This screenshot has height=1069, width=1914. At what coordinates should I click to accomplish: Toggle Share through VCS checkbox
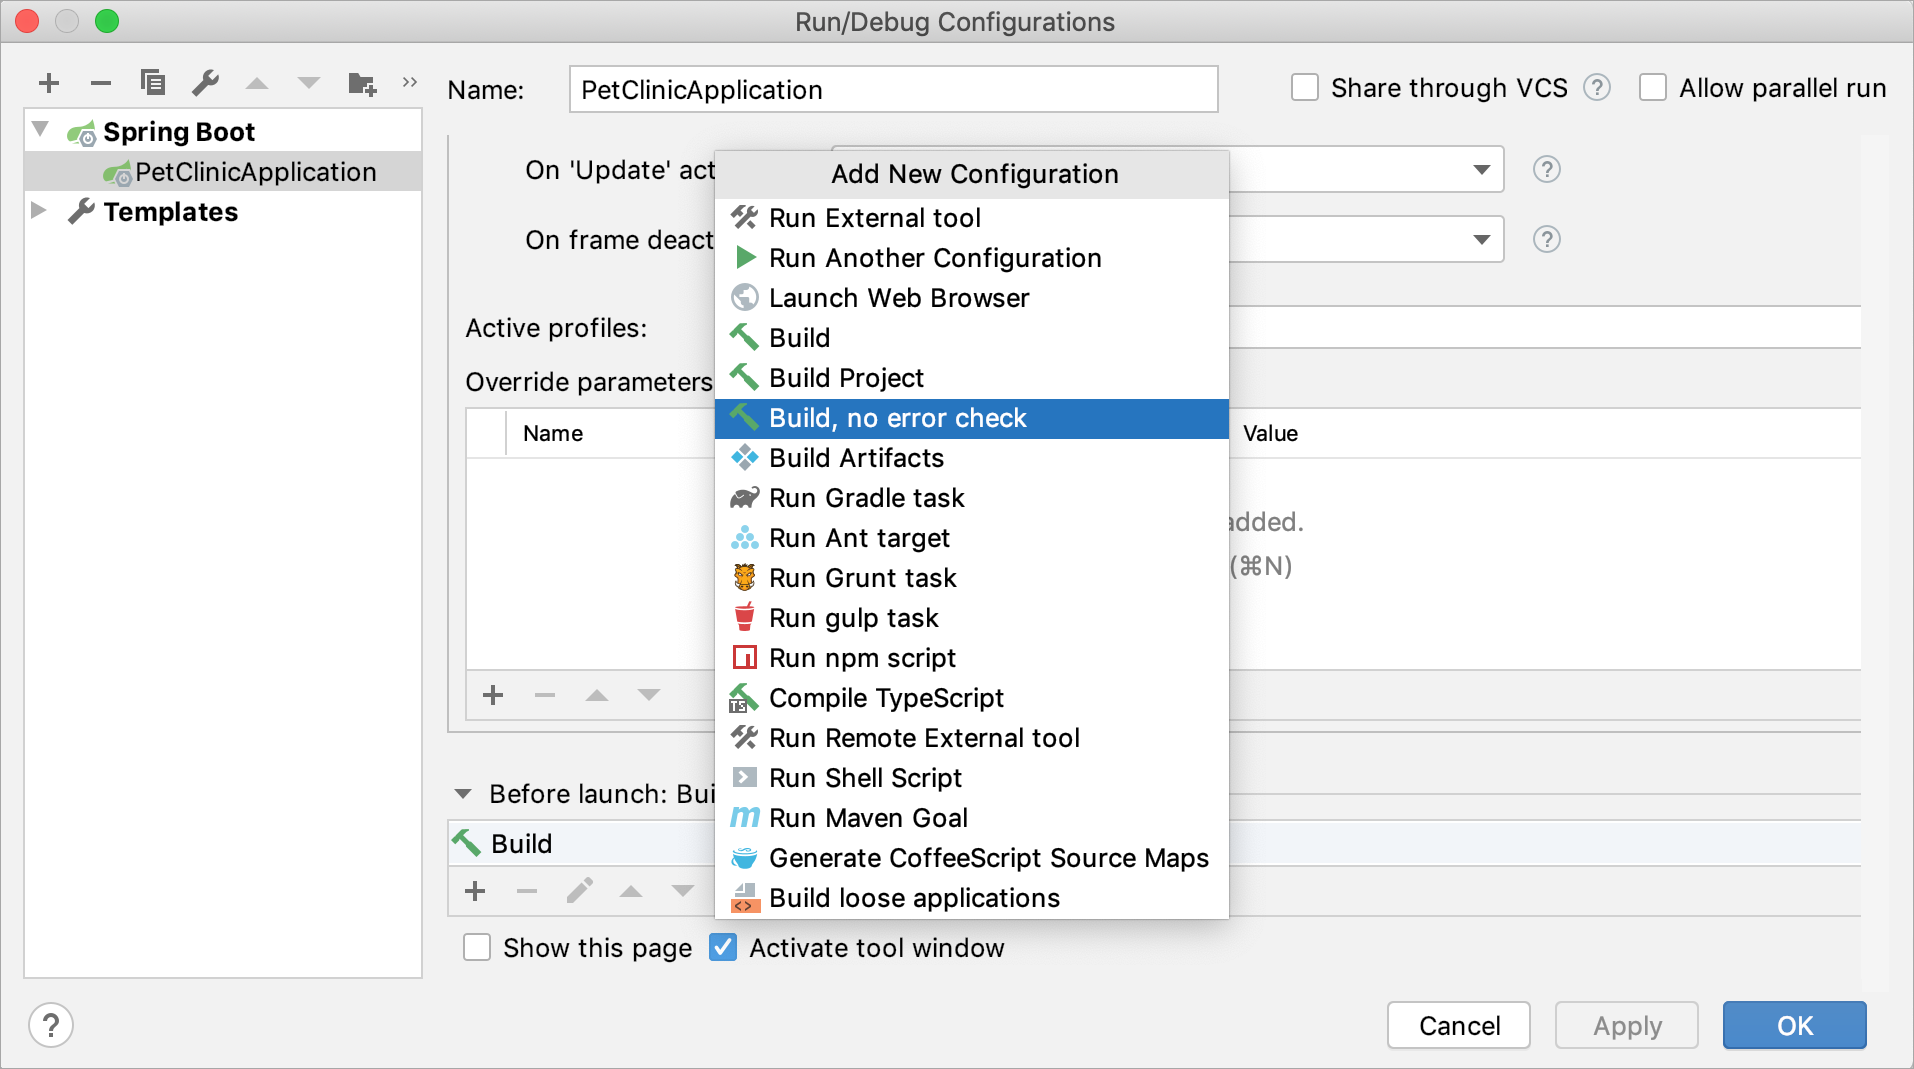[1305, 88]
